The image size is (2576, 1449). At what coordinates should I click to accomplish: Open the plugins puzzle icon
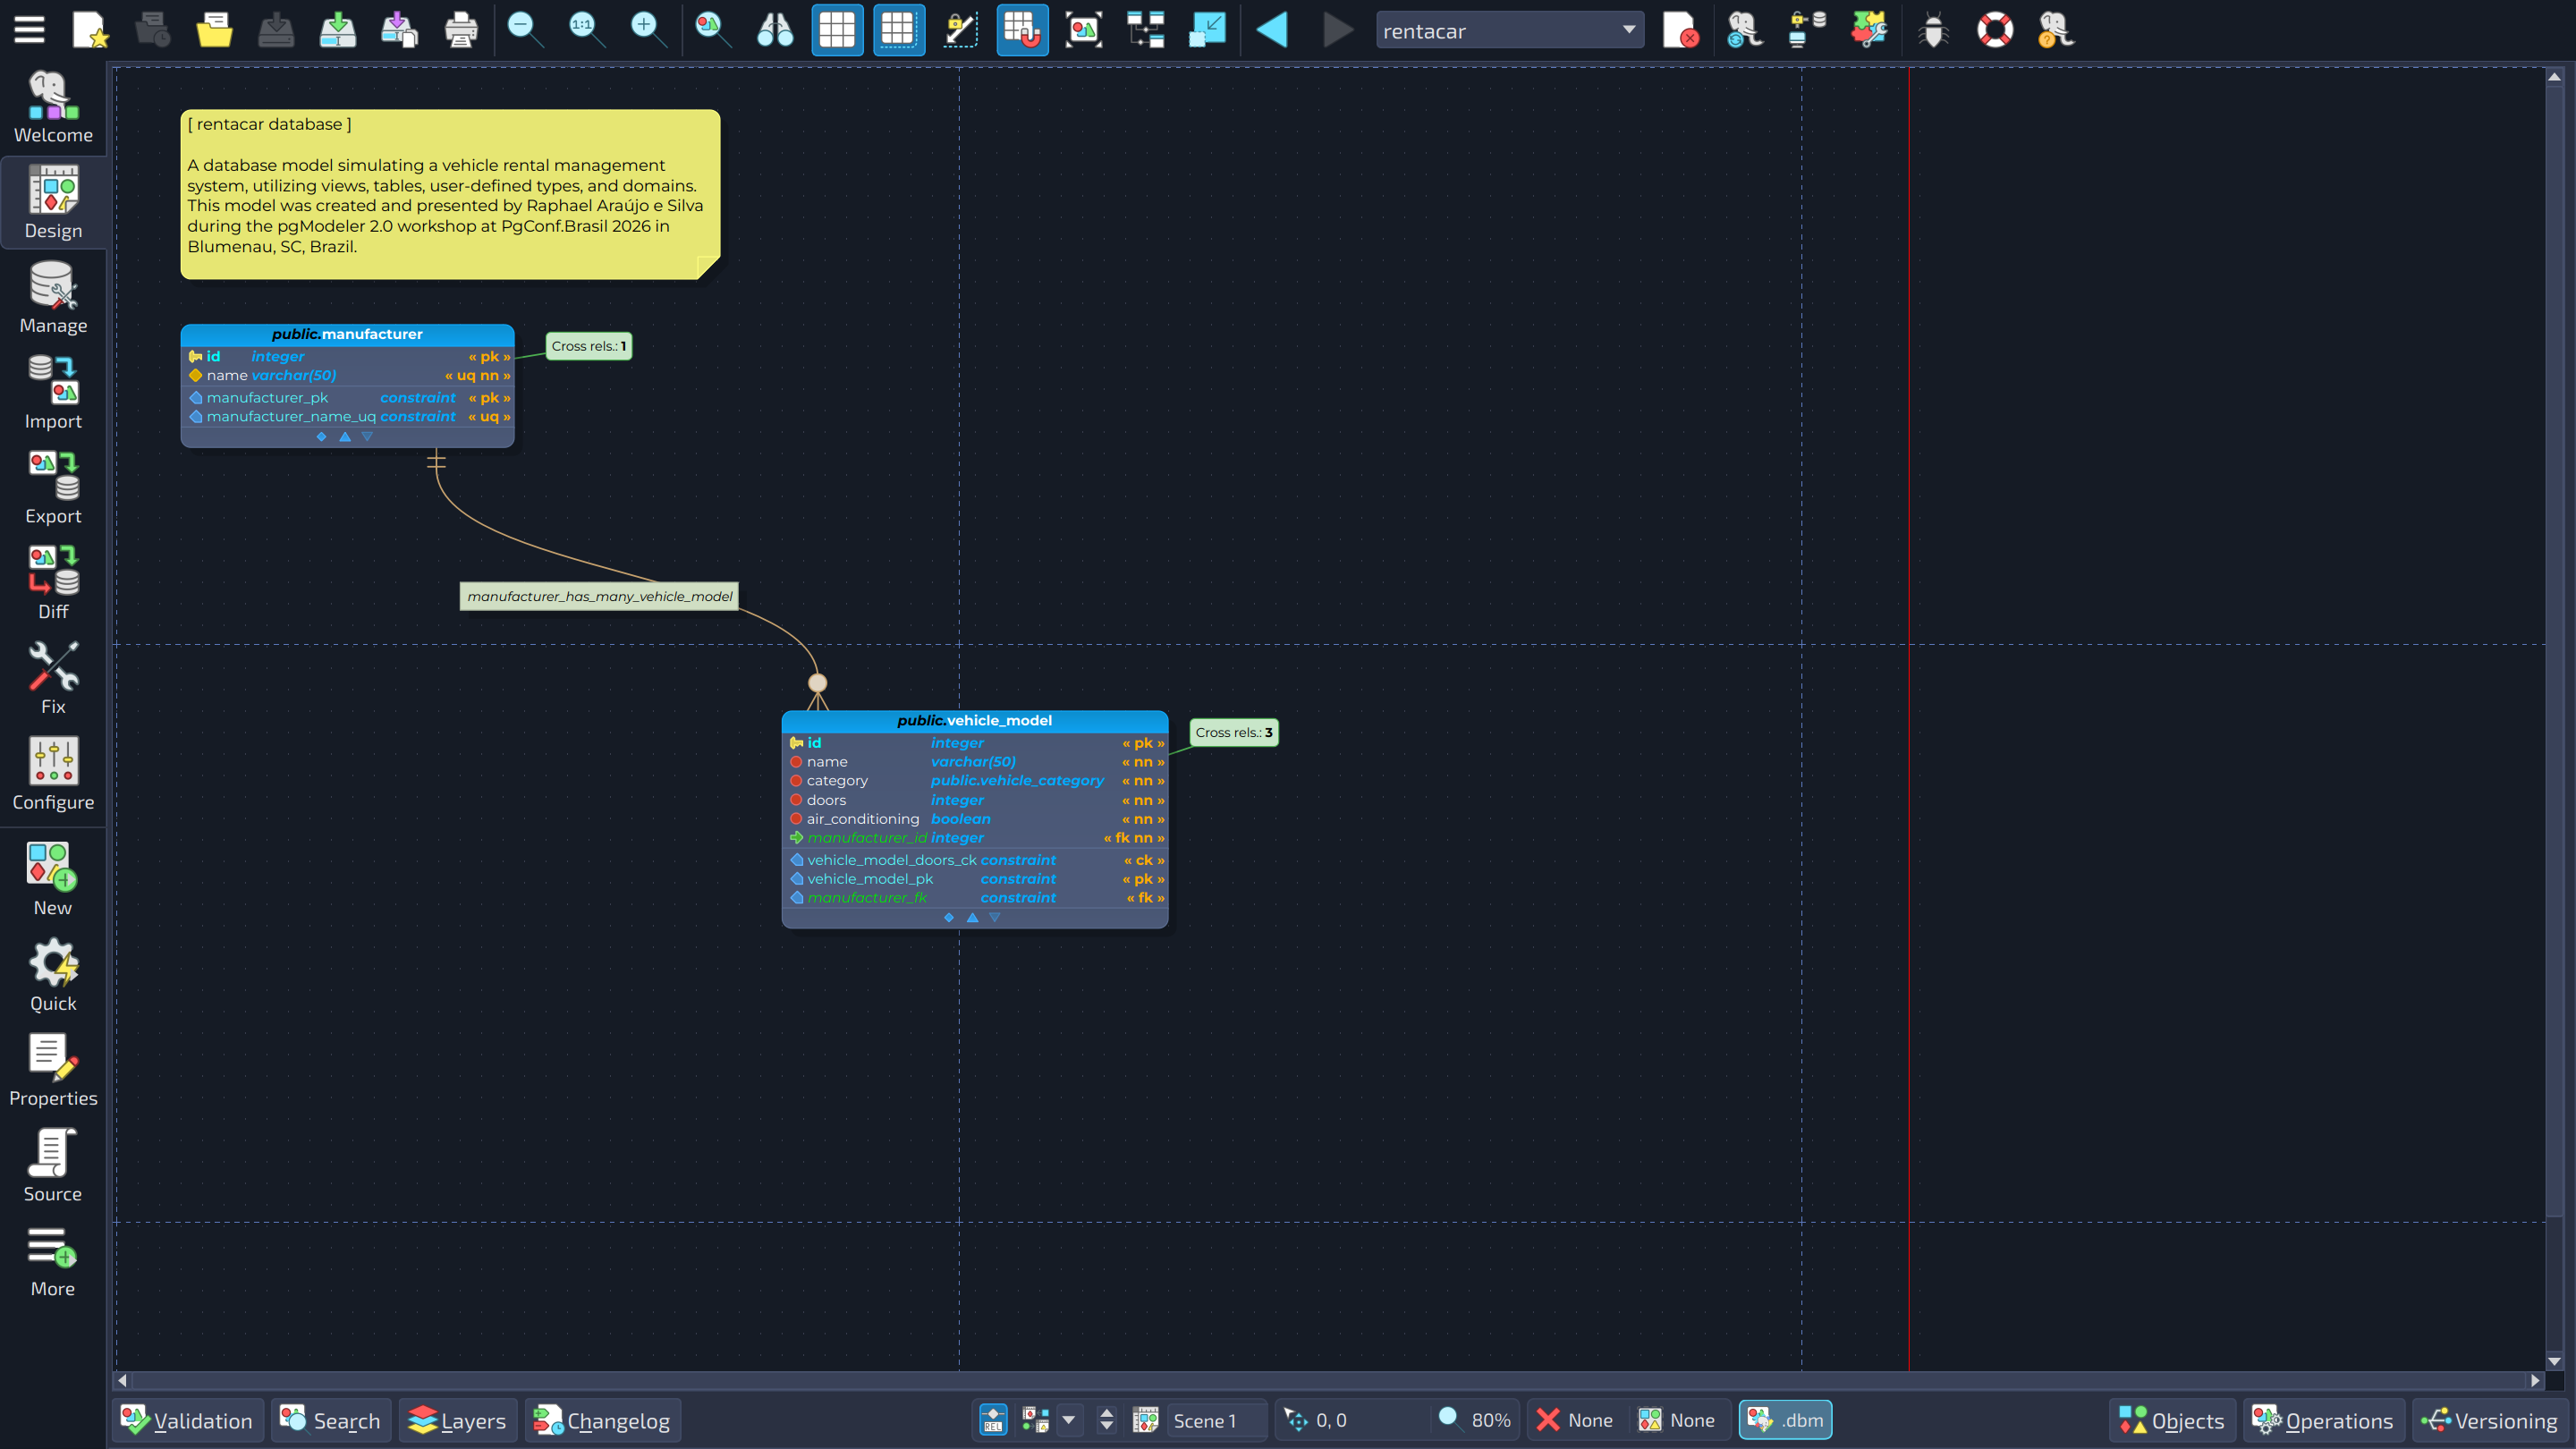1868,30
